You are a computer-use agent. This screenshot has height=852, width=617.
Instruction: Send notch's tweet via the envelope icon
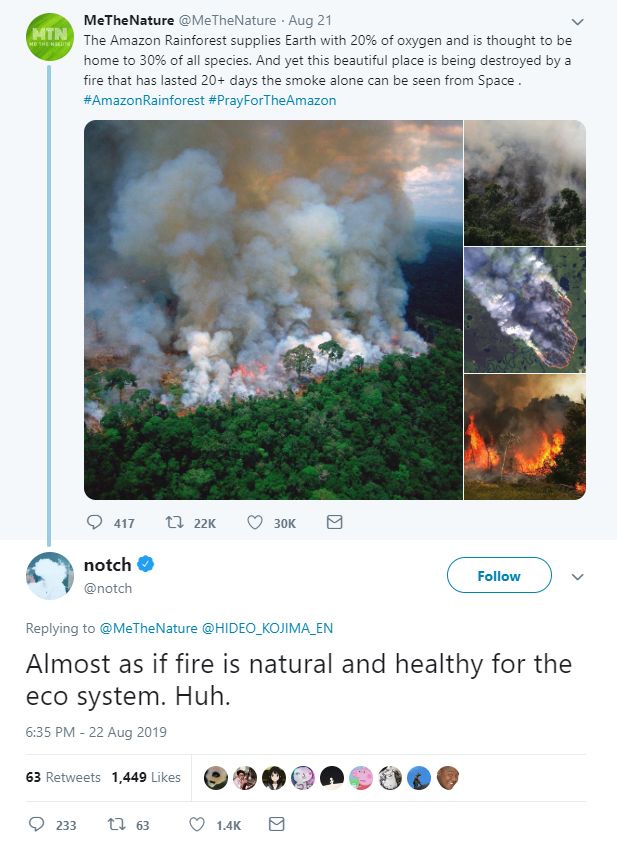coord(276,824)
